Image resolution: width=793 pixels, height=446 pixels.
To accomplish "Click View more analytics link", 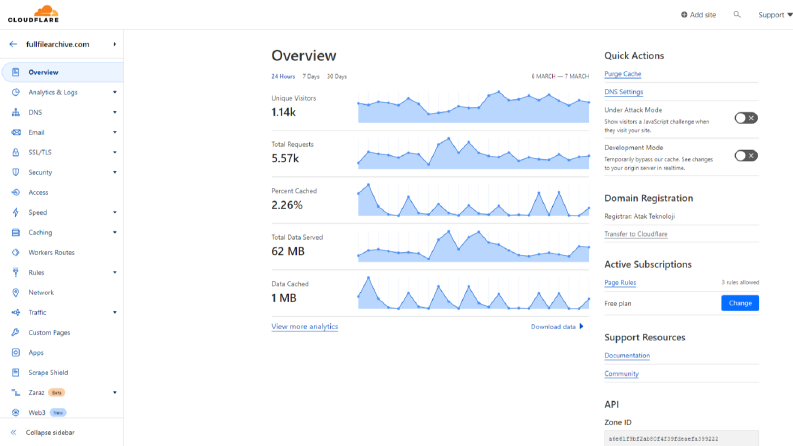I will [304, 327].
